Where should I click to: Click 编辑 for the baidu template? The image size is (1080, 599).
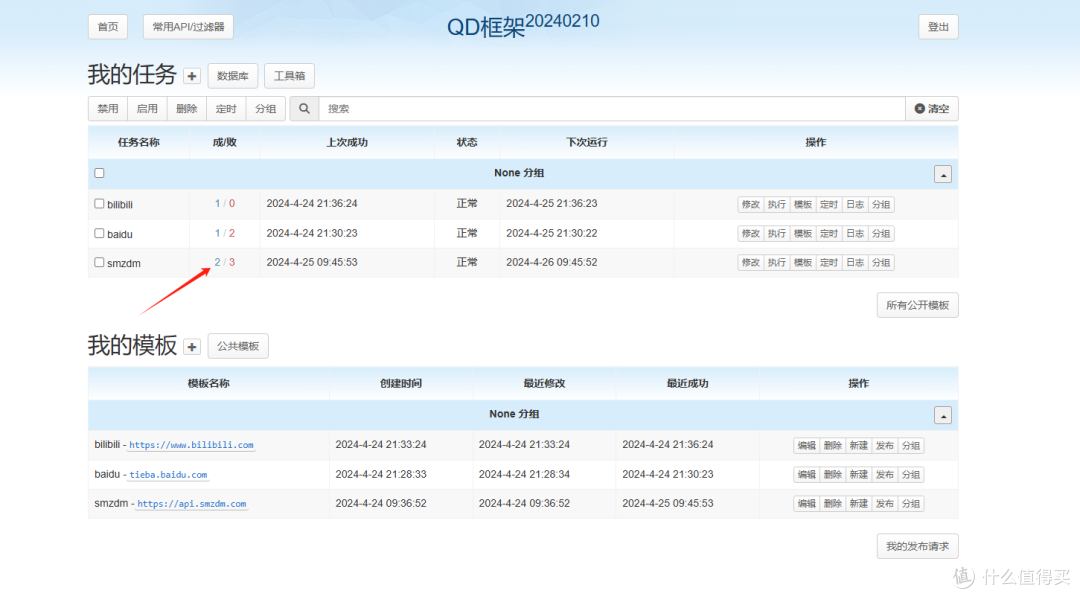point(806,474)
